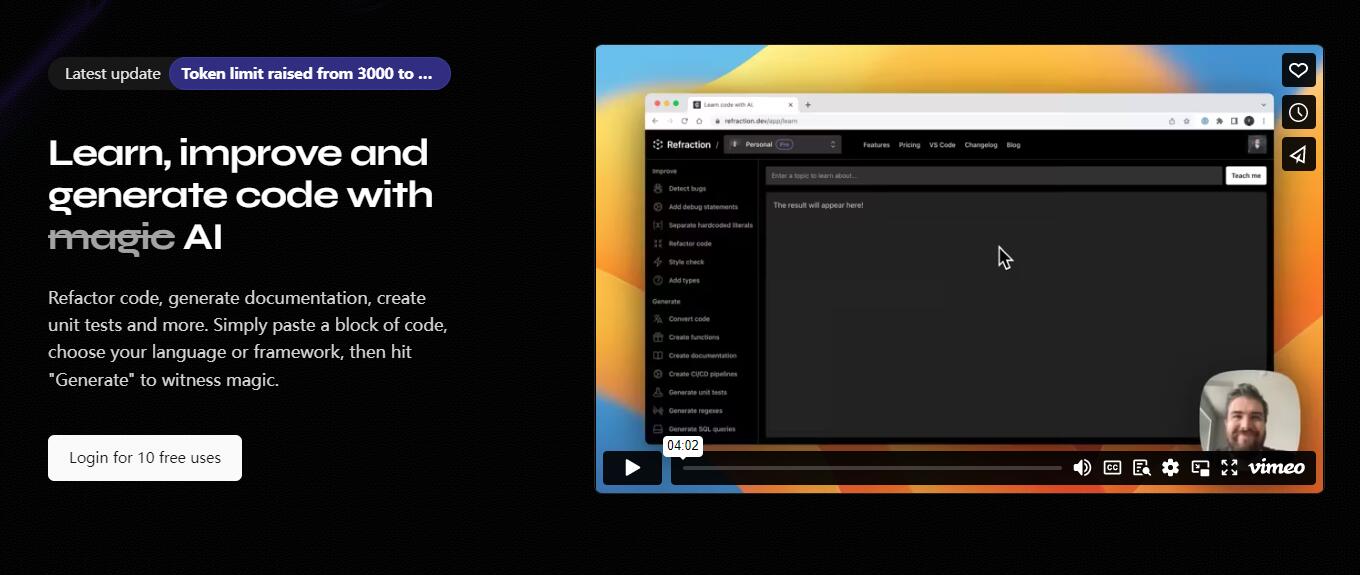Open the video transcript panel
The width and height of the screenshot is (1360, 575).
pos(1141,467)
